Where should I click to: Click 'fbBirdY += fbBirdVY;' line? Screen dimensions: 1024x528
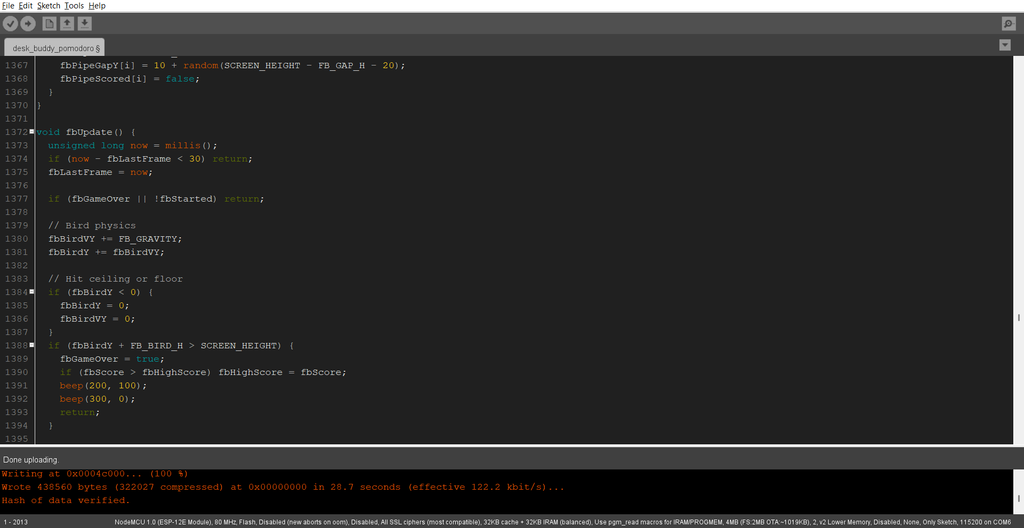pos(106,252)
